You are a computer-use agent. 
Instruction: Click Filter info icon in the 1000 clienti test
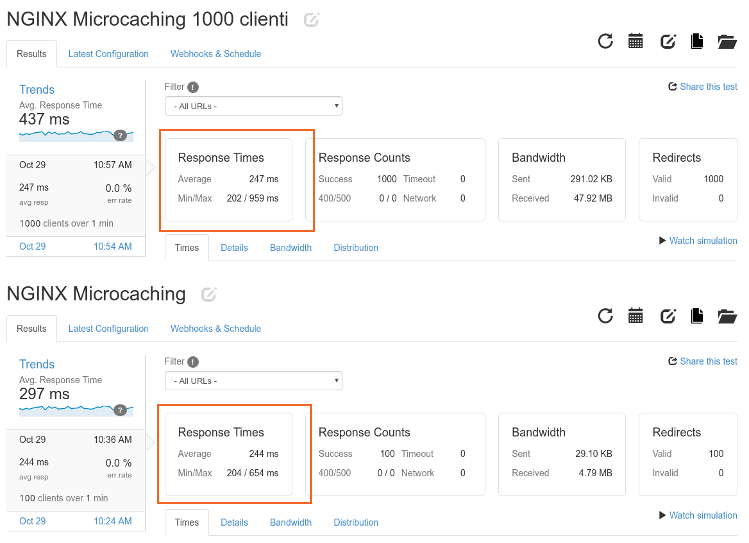pyautogui.click(x=193, y=87)
